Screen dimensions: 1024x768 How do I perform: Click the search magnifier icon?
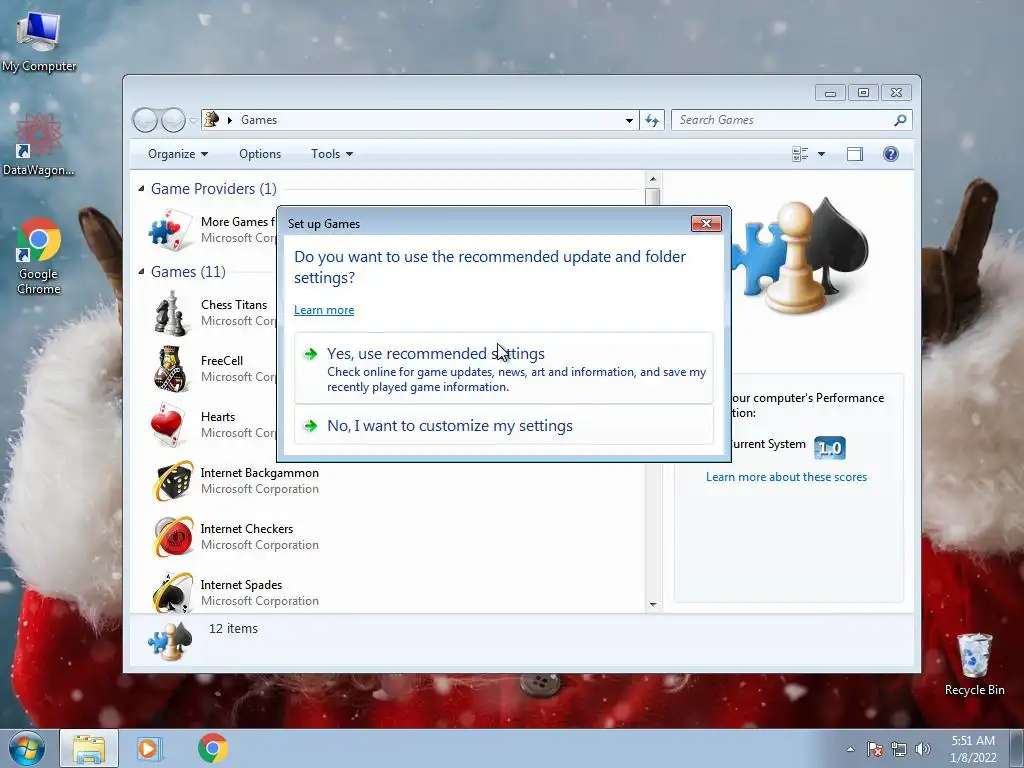900,120
